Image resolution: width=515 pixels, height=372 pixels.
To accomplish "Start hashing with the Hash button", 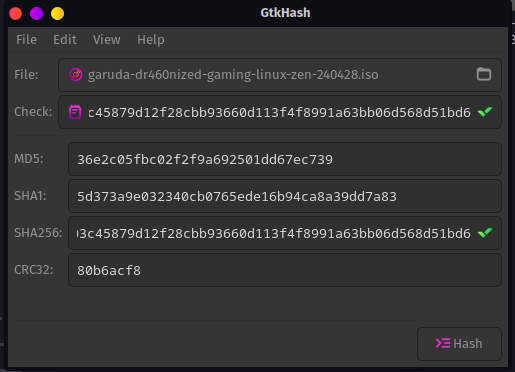I will [459, 344].
